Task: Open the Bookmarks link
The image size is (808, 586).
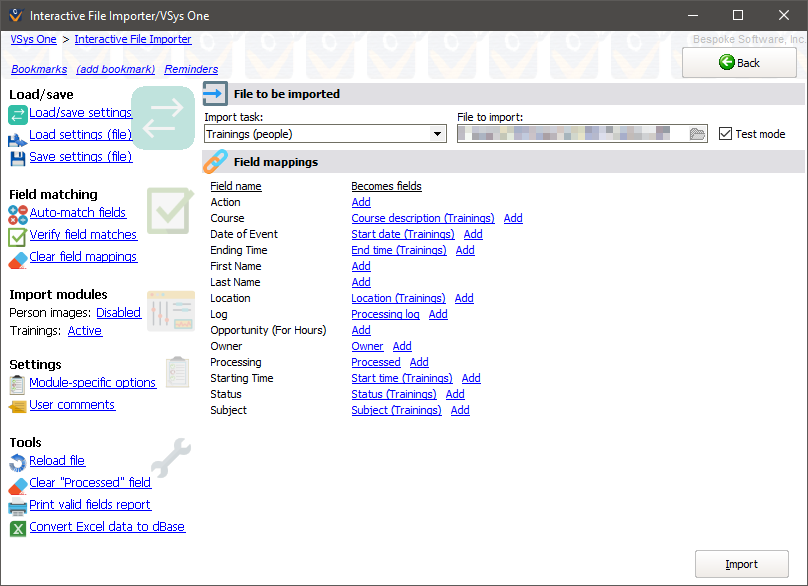Action: pyautogui.click(x=39, y=69)
